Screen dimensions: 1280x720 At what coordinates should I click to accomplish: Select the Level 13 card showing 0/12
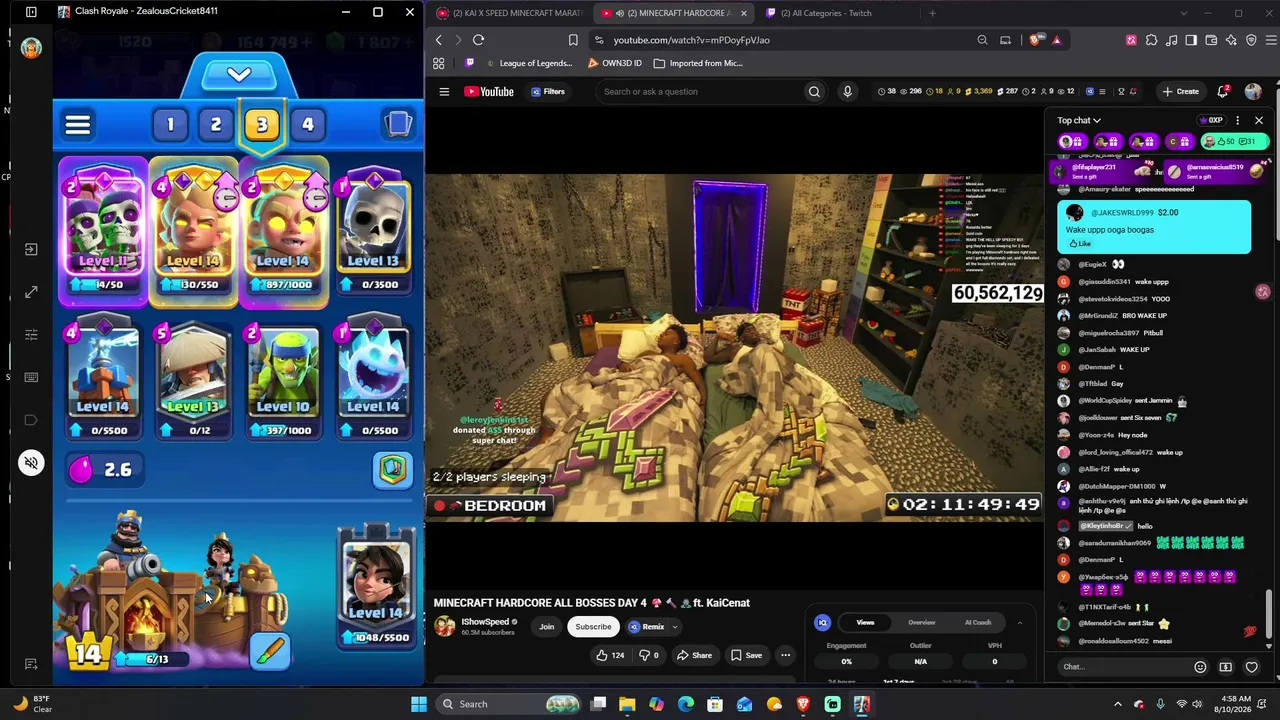pyautogui.click(x=193, y=379)
